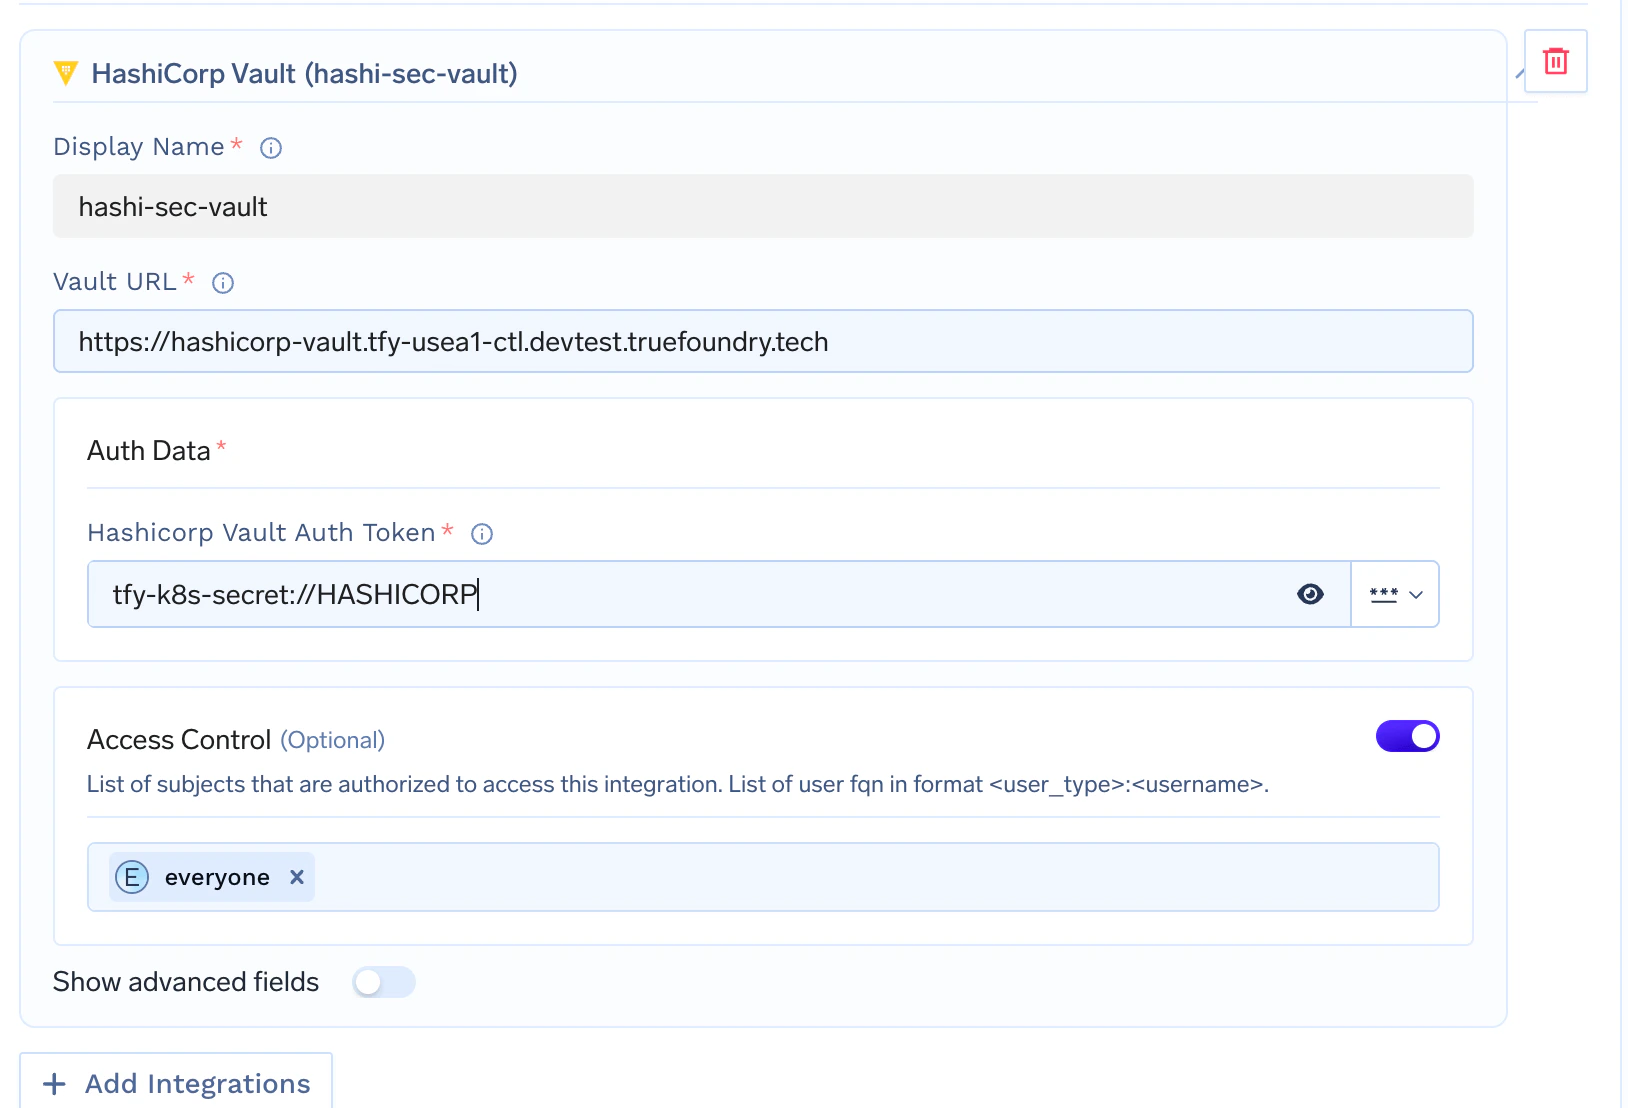
Task: Click the Add Integrations button
Action: (x=176, y=1083)
